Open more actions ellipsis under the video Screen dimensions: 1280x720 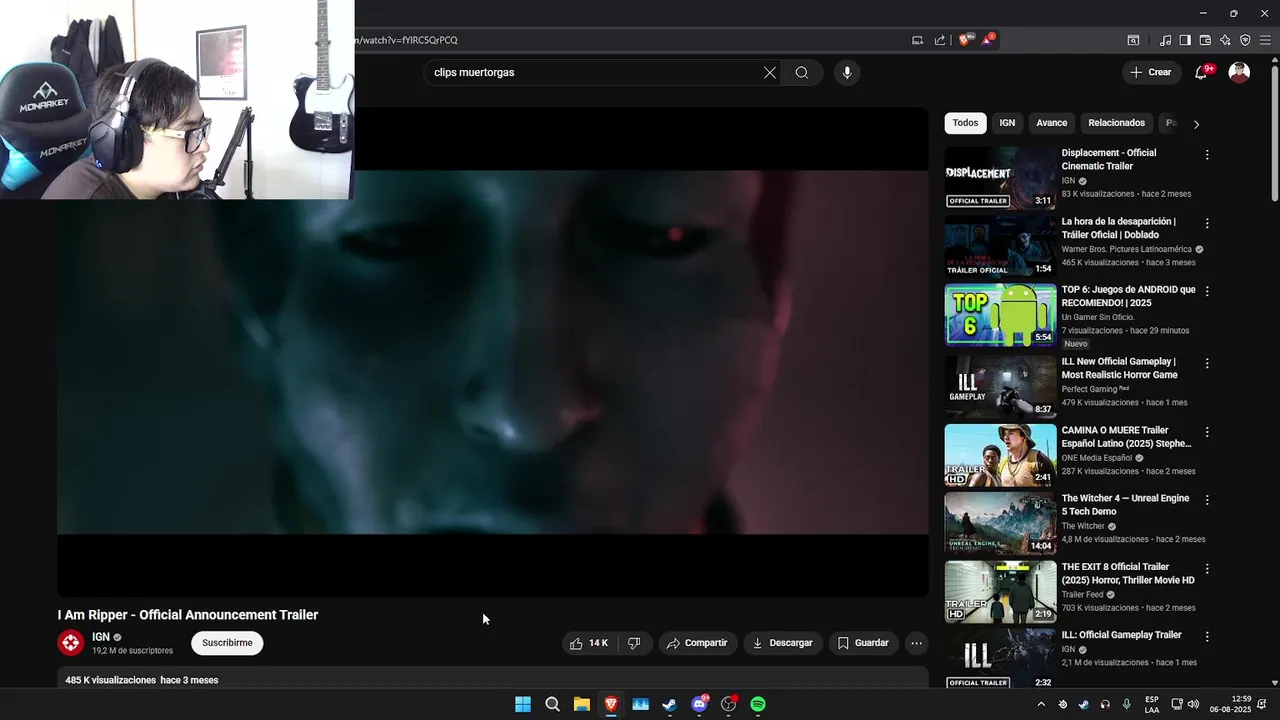point(916,643)
